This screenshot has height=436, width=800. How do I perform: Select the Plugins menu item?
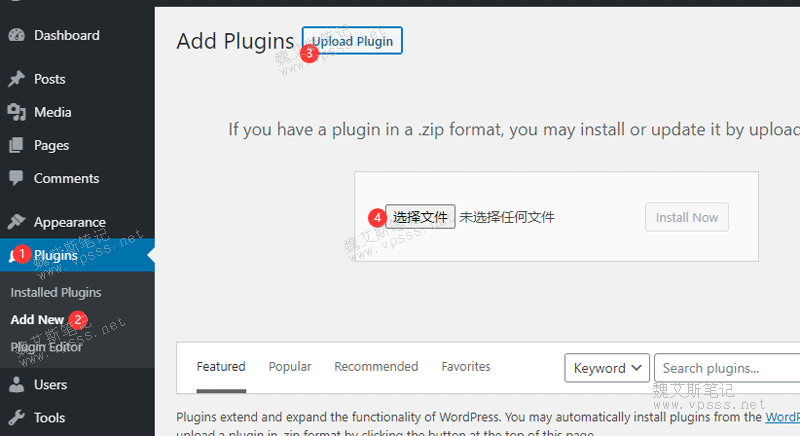77,255
